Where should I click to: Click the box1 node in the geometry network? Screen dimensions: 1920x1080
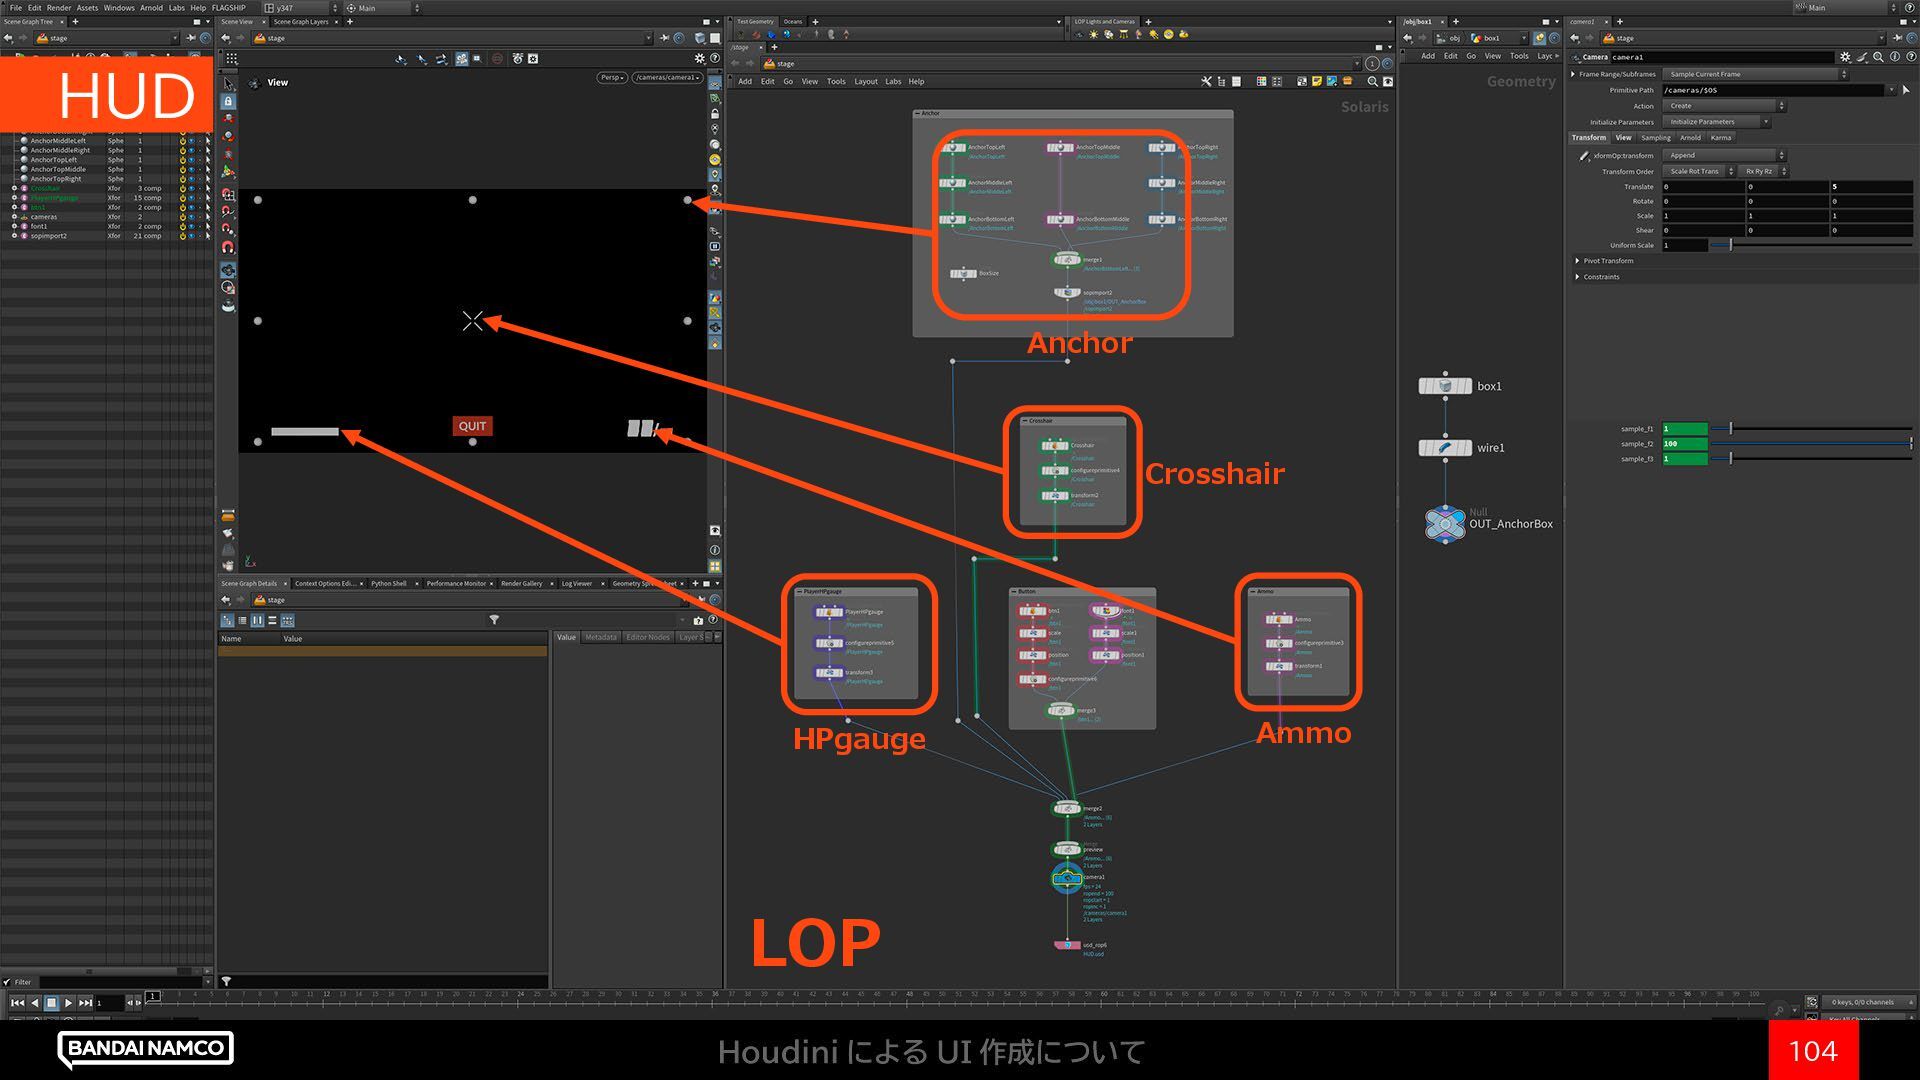coord(1444,386)
